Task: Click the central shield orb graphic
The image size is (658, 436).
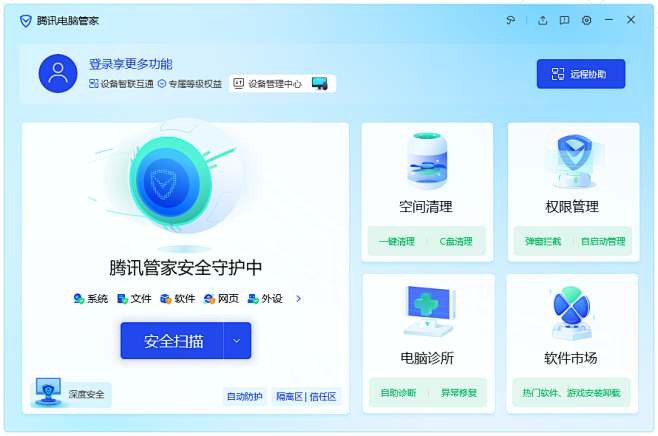Action: [x=170, y=183]
